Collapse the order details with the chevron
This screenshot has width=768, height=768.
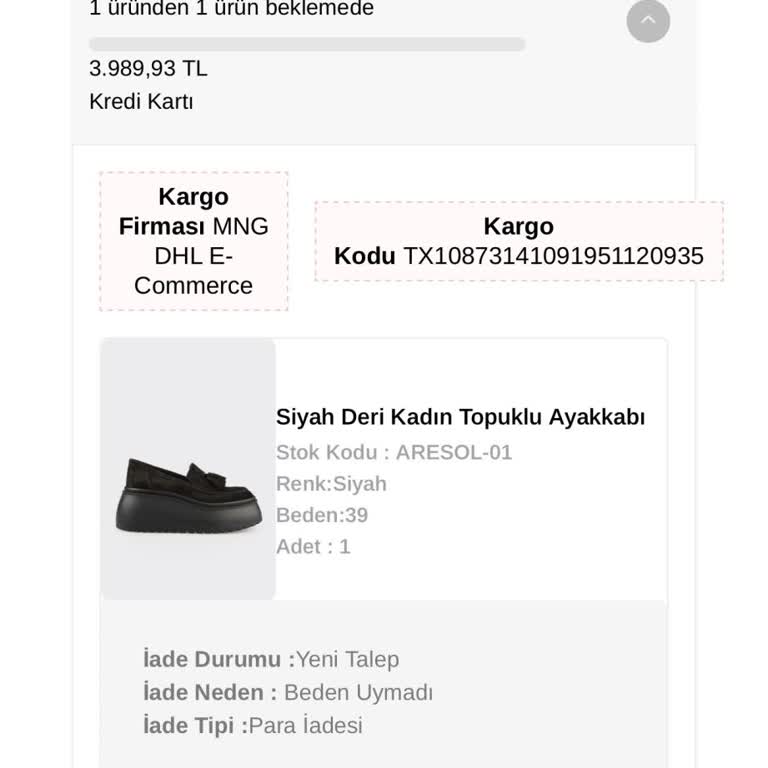pyautogui.click(x=648, y=20)
